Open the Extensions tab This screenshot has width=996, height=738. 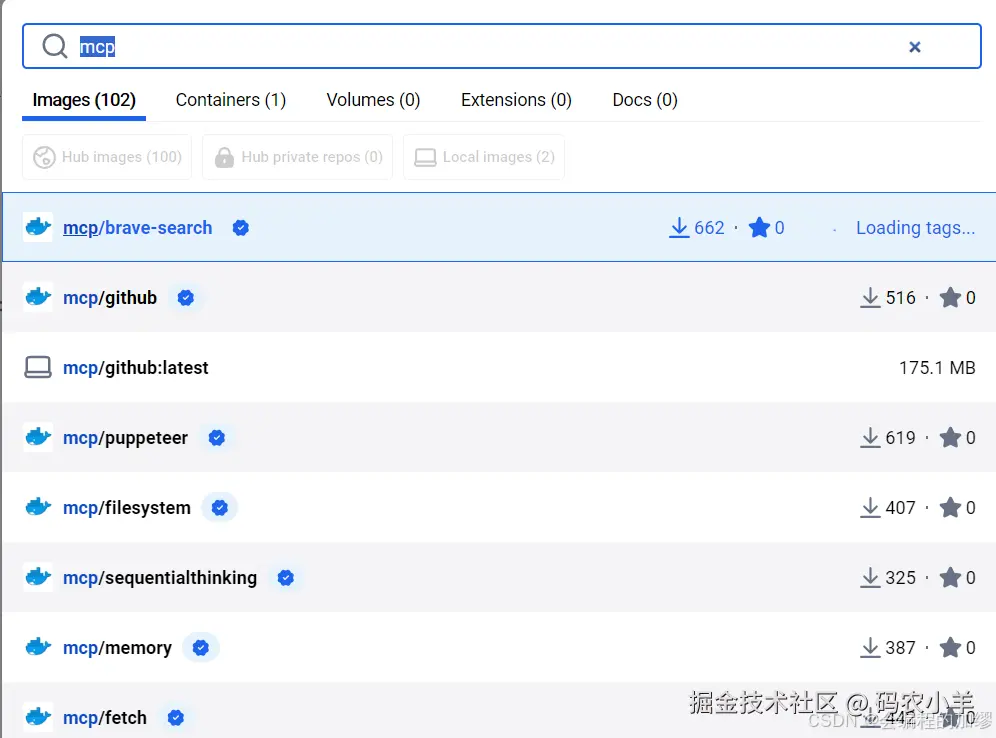[516, 99]
